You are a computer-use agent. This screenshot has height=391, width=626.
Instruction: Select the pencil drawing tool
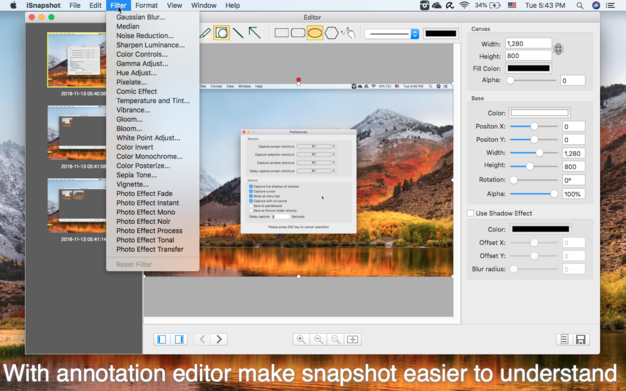[206, 33]
